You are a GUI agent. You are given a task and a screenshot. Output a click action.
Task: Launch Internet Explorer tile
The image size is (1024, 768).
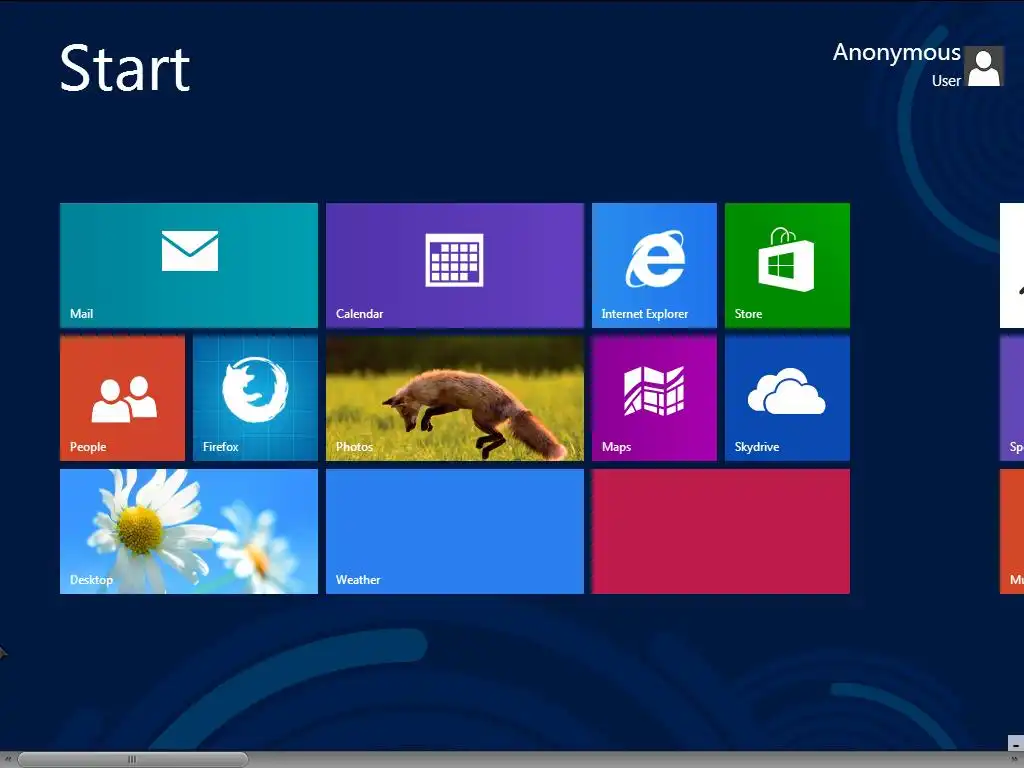coord(654,265)
